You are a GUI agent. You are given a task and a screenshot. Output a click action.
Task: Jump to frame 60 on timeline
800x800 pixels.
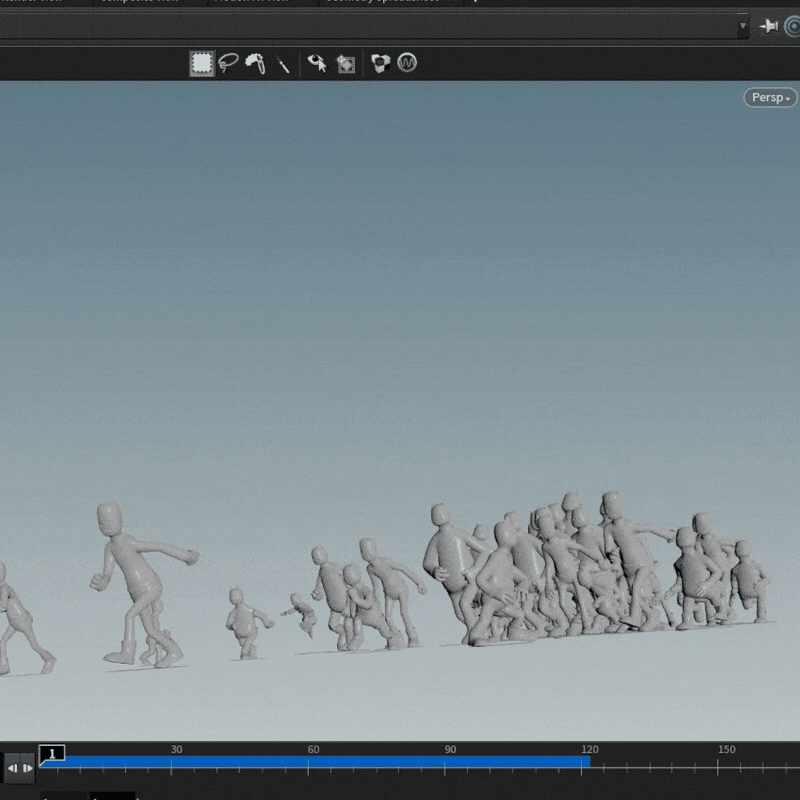[313, 749]
